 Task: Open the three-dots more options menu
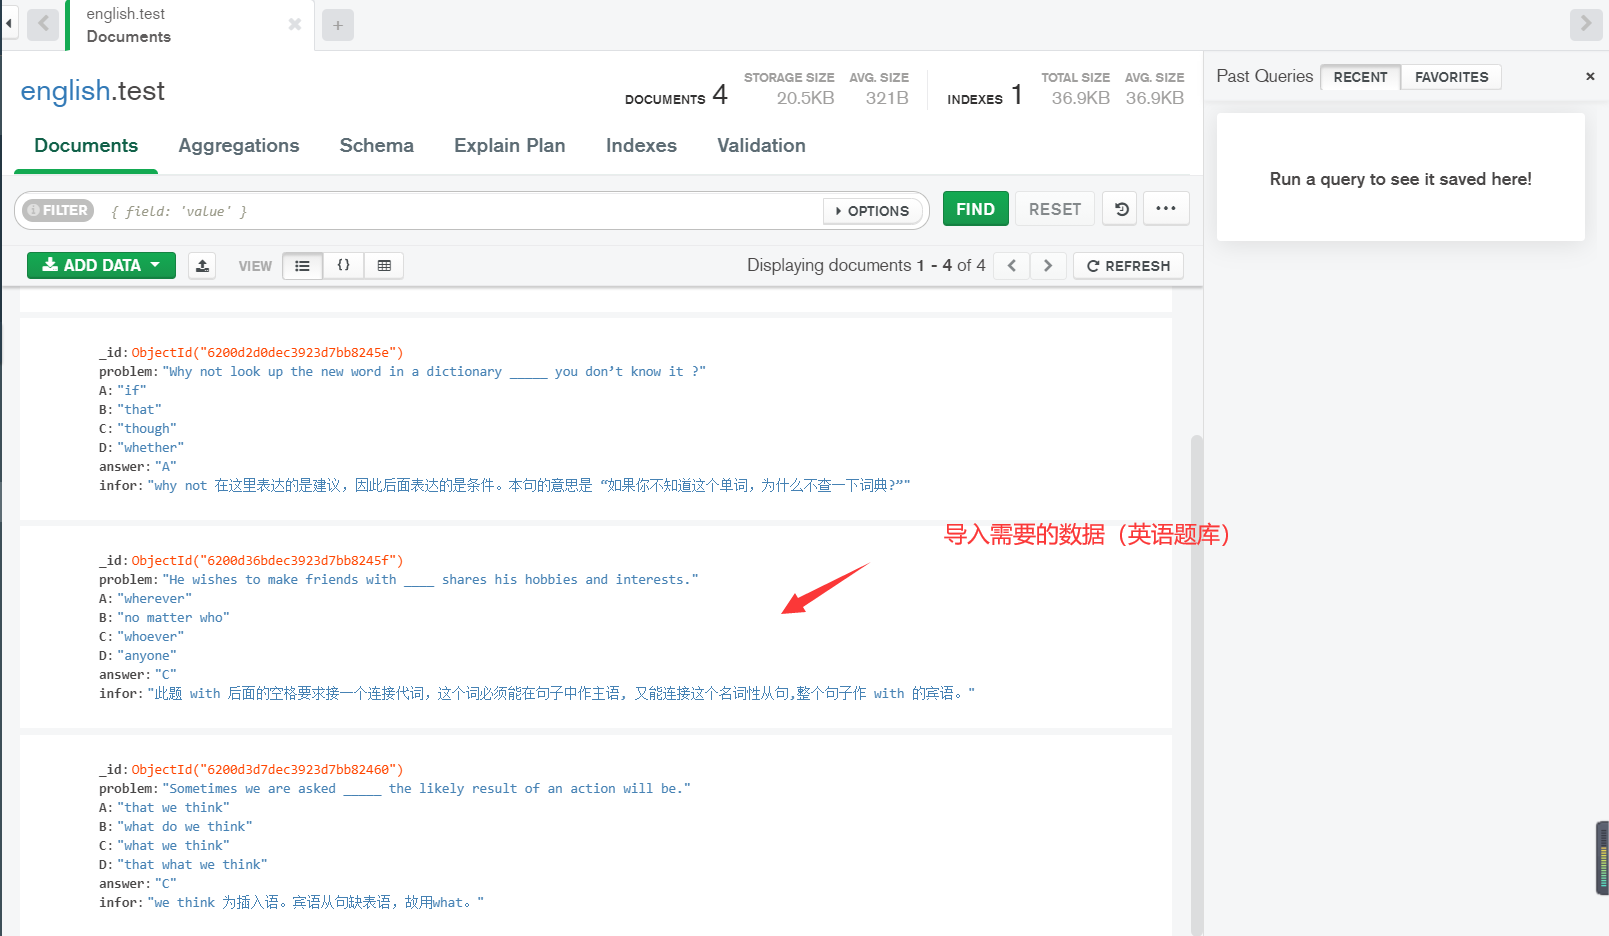pos(1166,209)
